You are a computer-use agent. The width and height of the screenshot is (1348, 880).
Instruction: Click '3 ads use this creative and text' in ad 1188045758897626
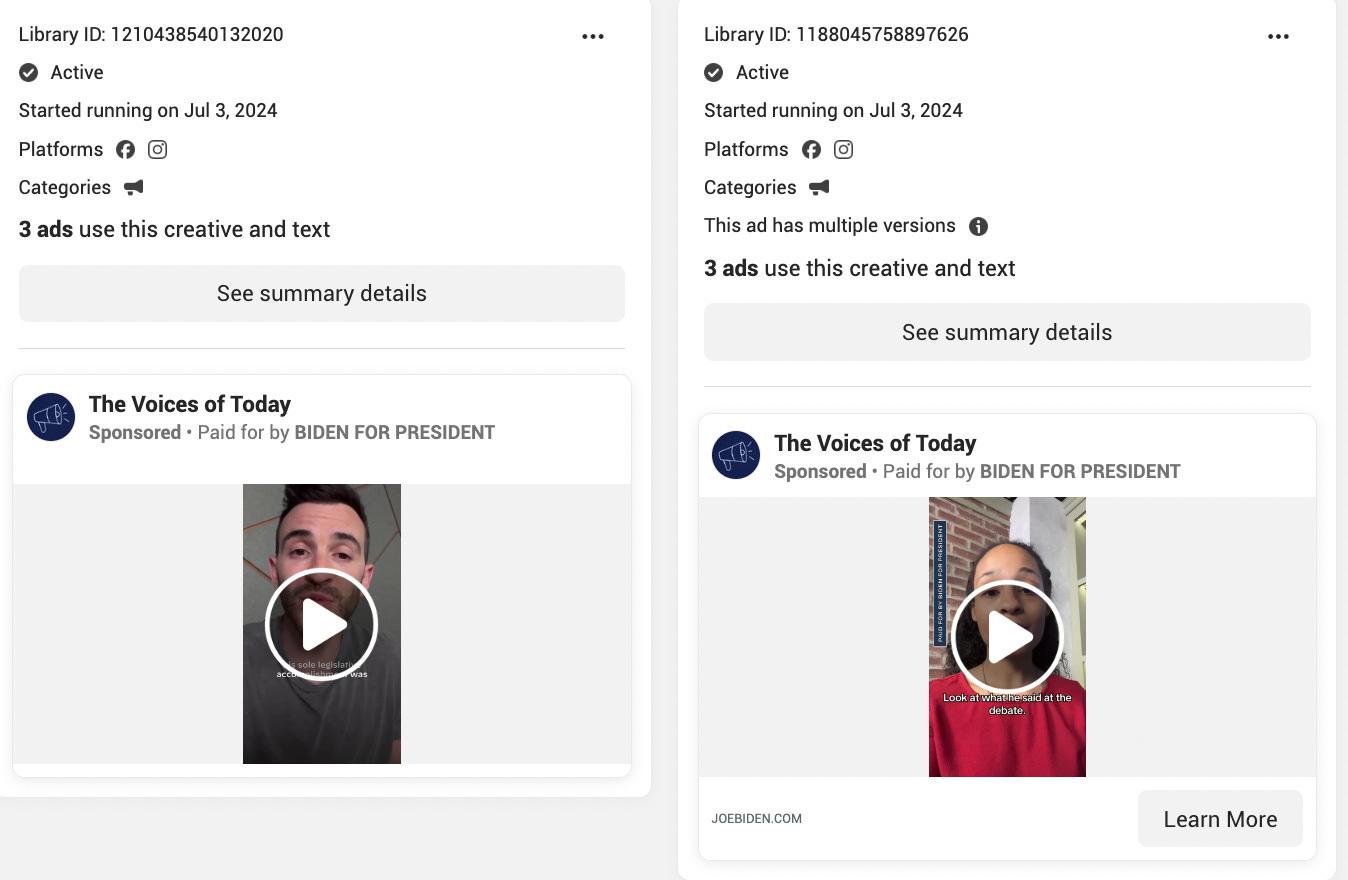pyautogui.click(x=860, y=268)
